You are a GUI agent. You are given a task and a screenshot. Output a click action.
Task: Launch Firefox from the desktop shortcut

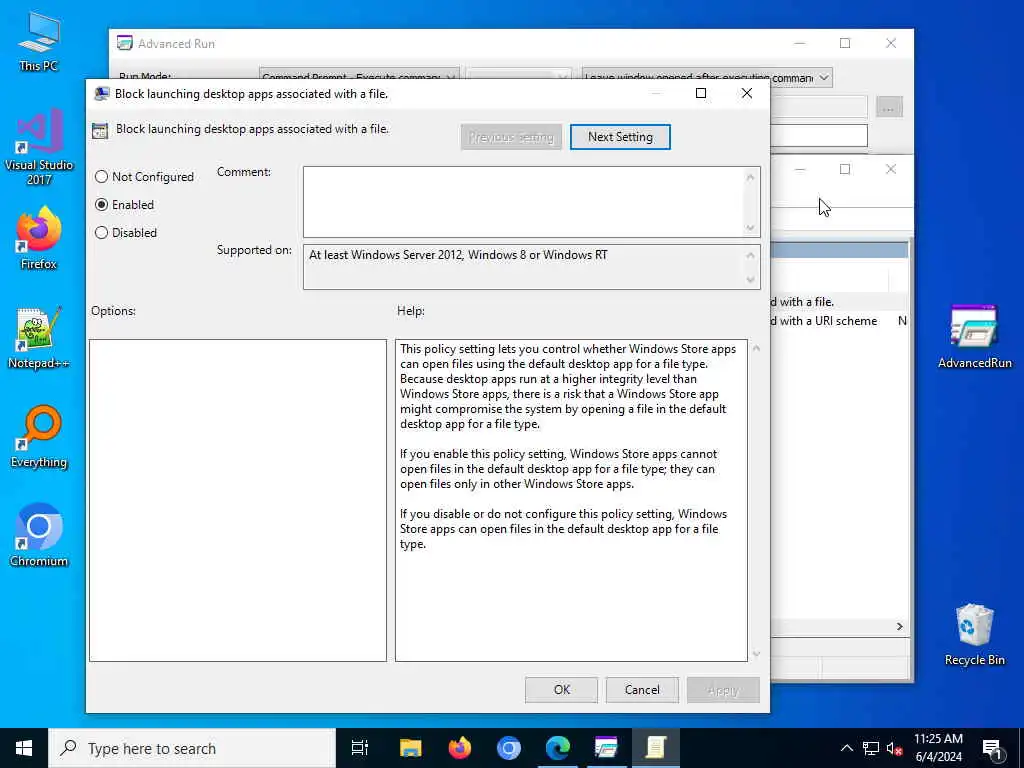(x=39, y=238)
